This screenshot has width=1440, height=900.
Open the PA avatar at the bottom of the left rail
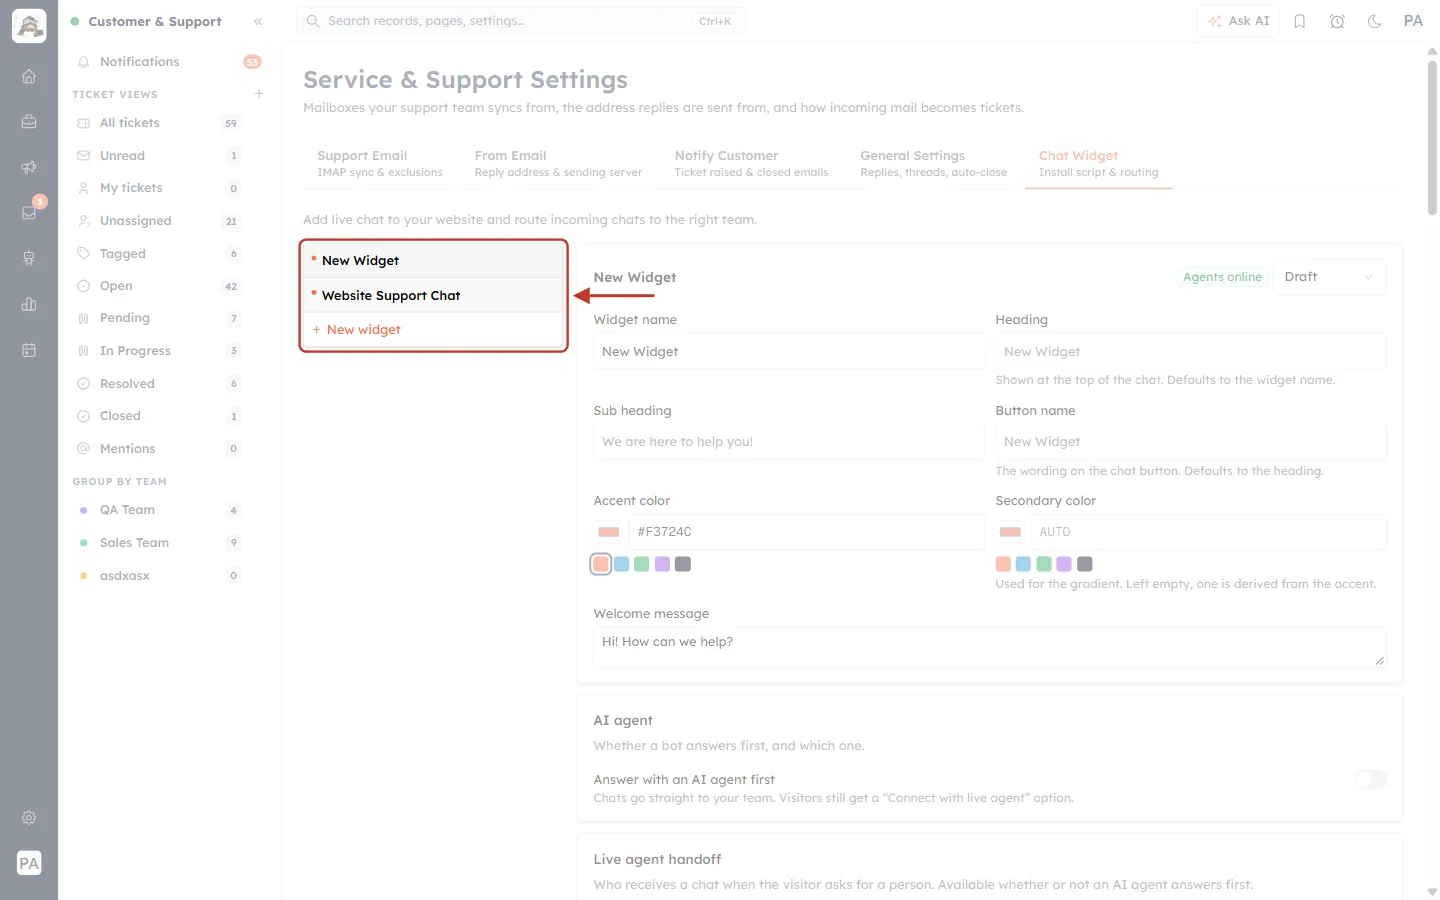(29, 863)
